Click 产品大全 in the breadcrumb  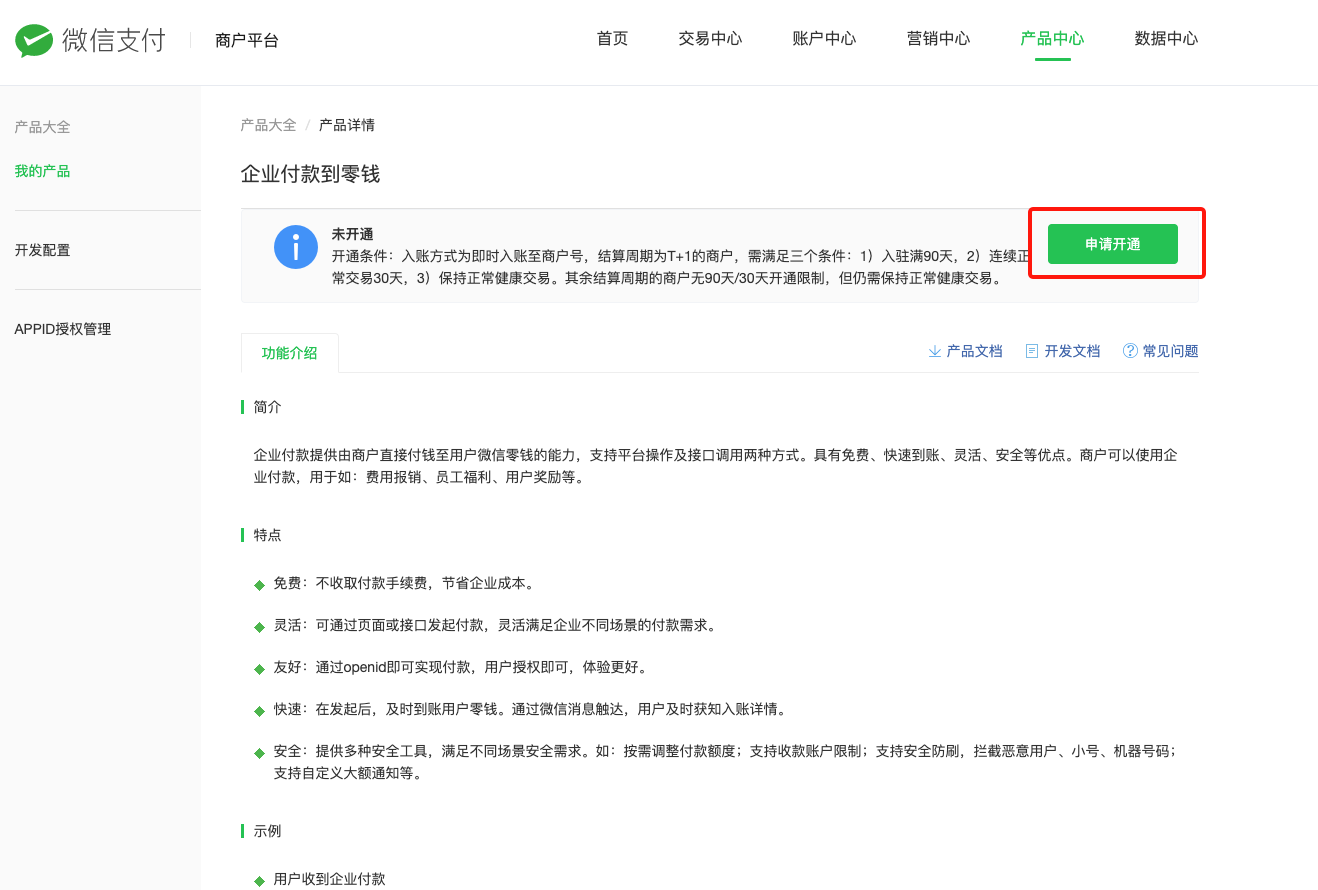point(269,125)
